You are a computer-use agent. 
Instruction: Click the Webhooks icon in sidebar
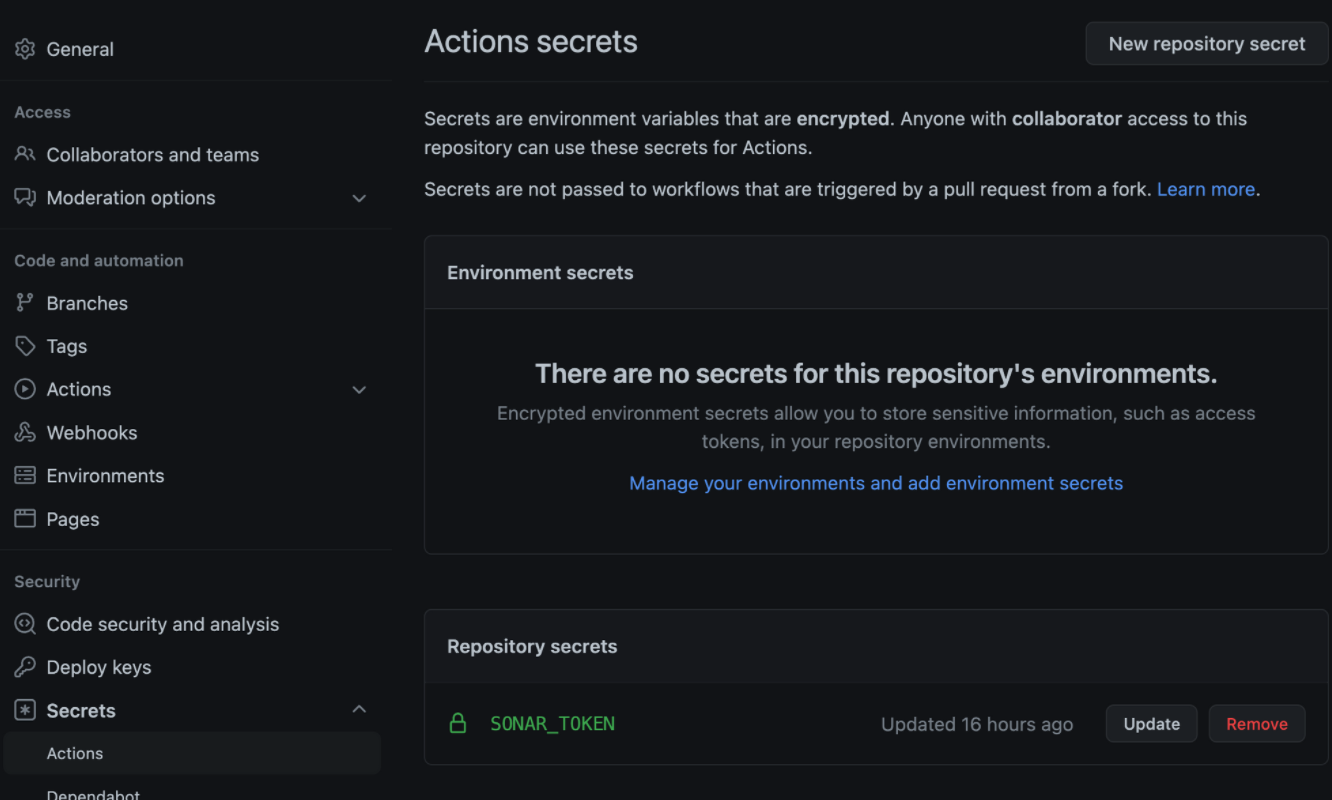(25, 433)
